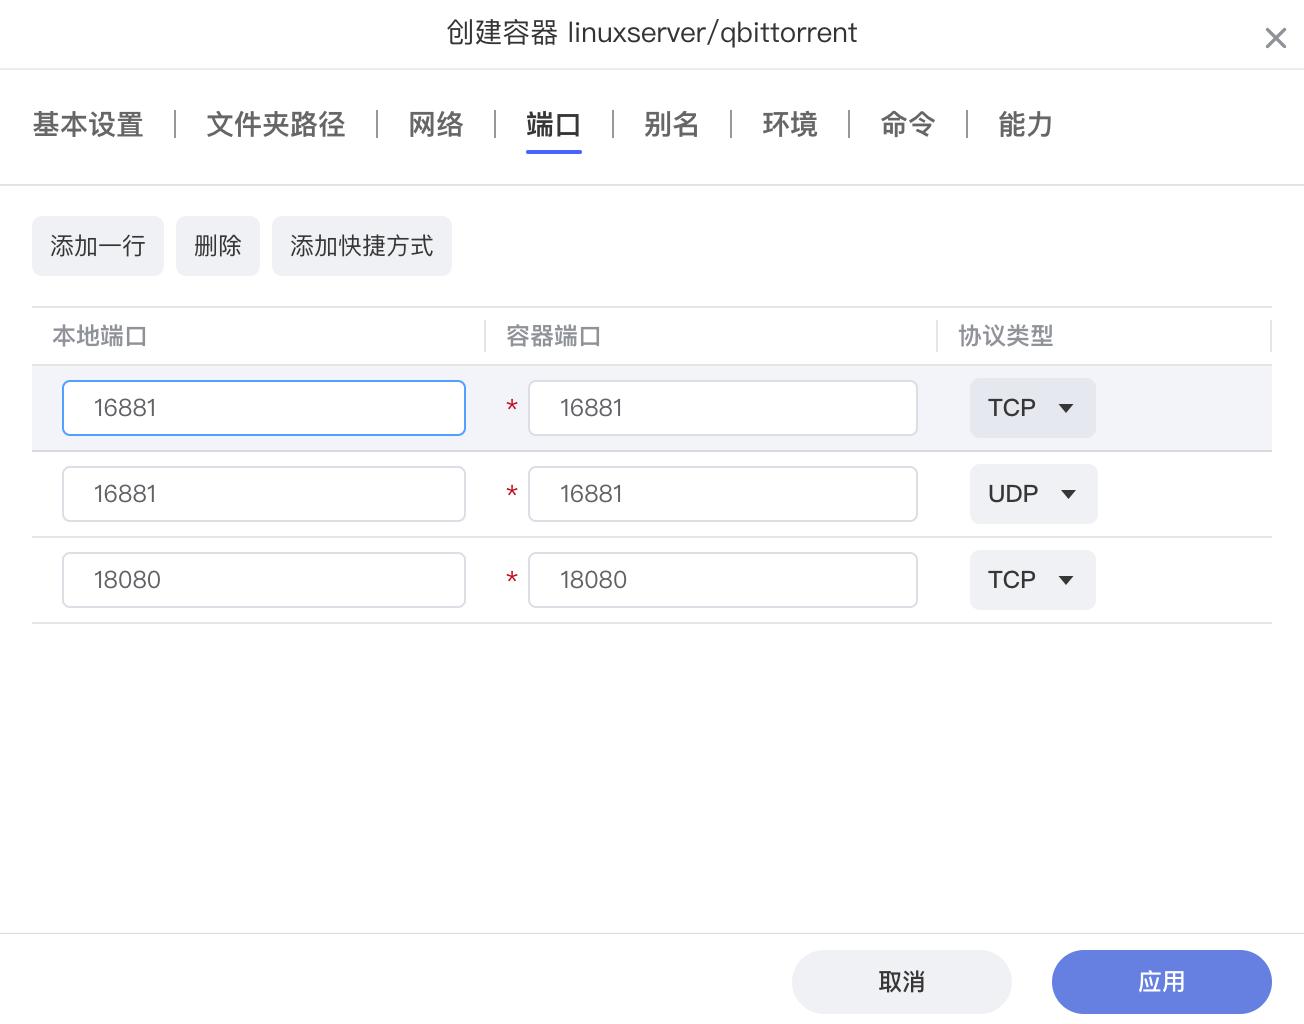This screenshot has height=1024, width=1304.
Task: Click the 删除 button
Action: coord(217,245)
